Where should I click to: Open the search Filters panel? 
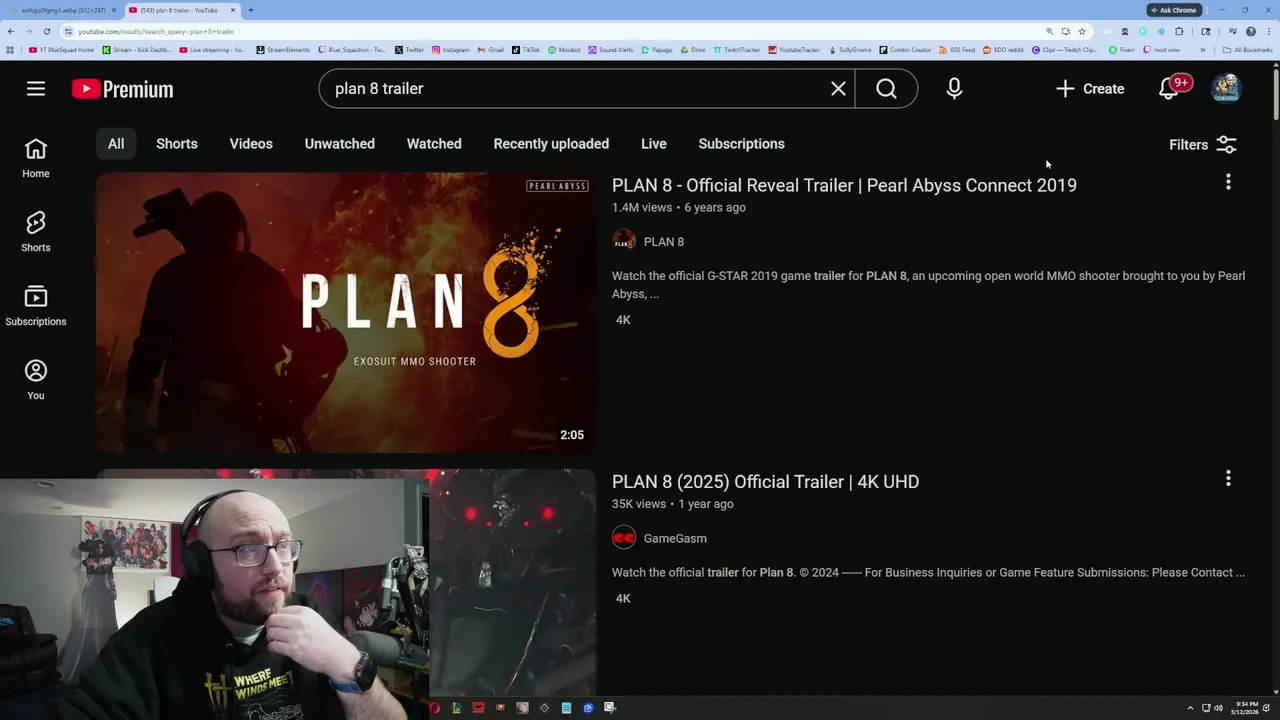(x=1204, y=145)
